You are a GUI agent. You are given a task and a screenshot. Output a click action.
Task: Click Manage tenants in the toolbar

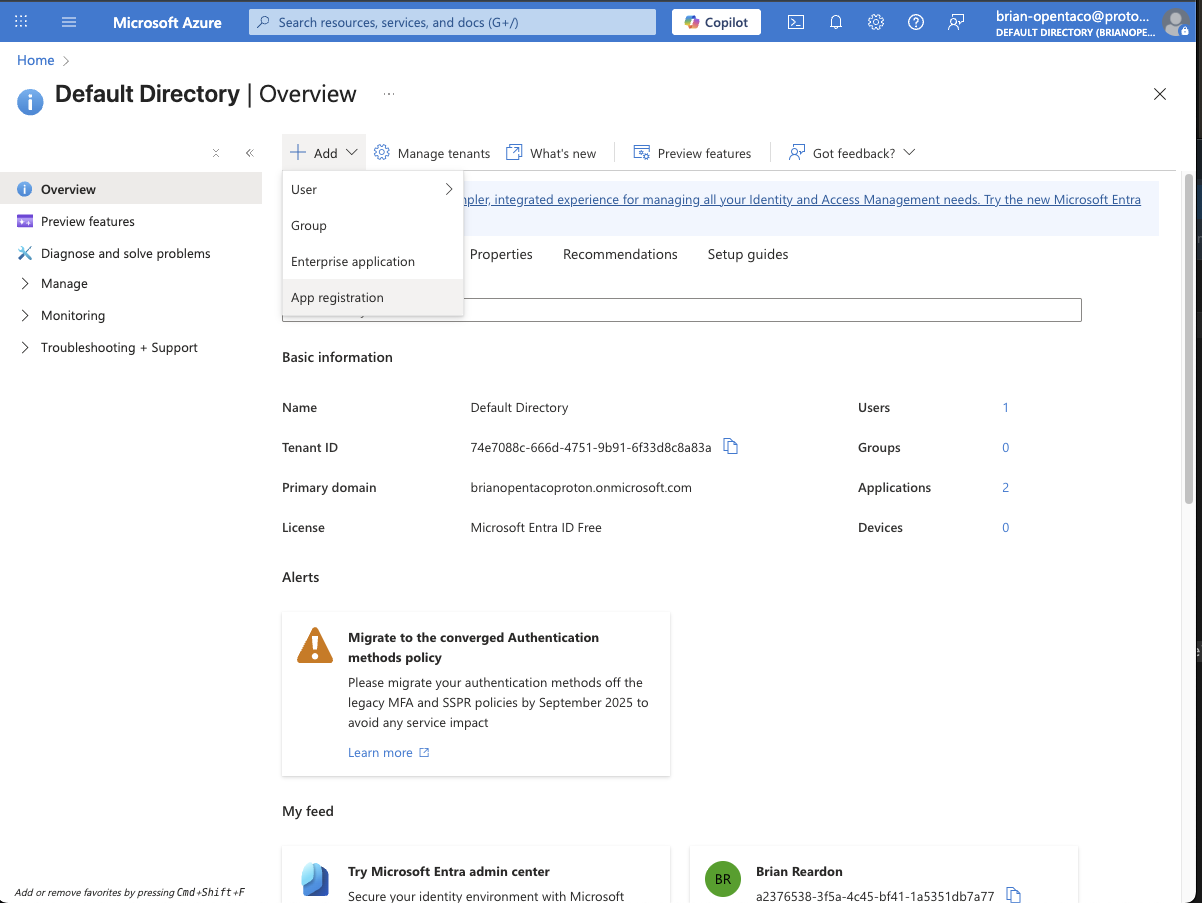point(432,153)
